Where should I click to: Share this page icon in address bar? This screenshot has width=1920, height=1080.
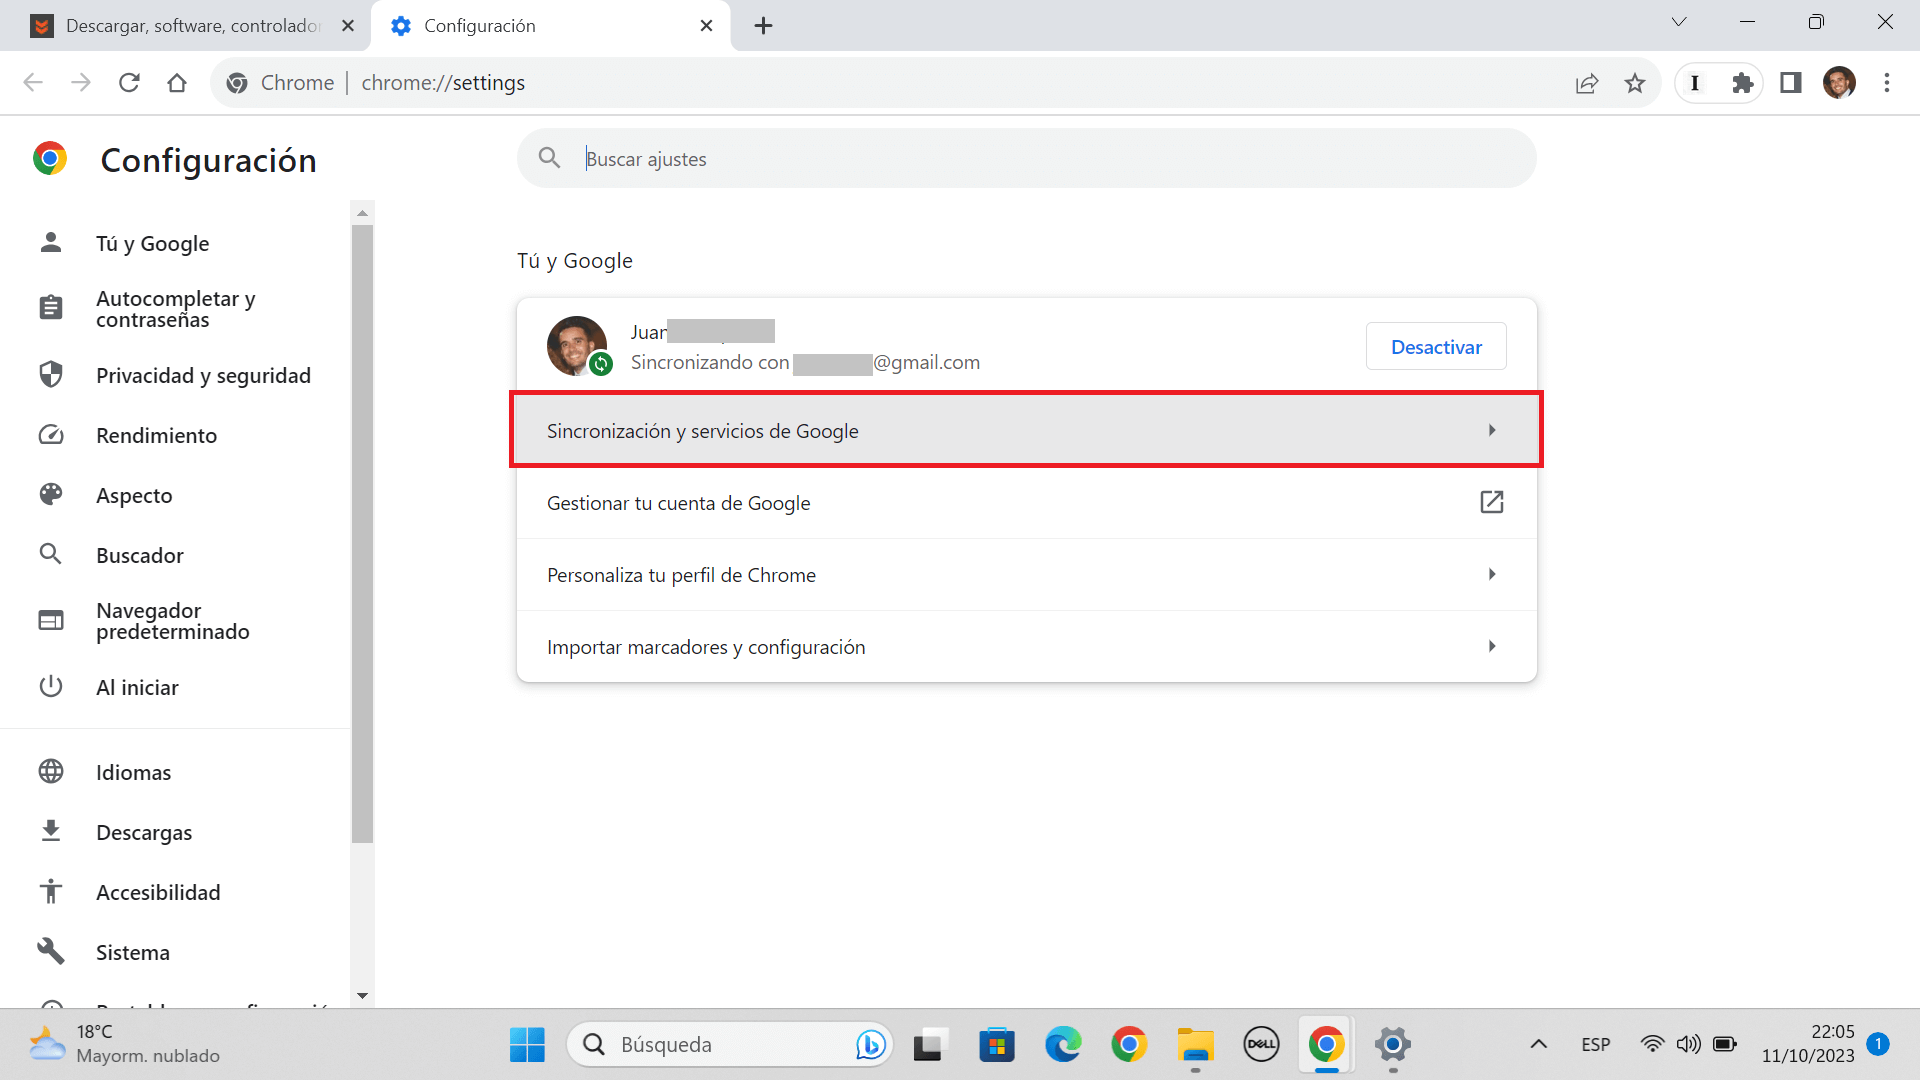pos(1587,83)
